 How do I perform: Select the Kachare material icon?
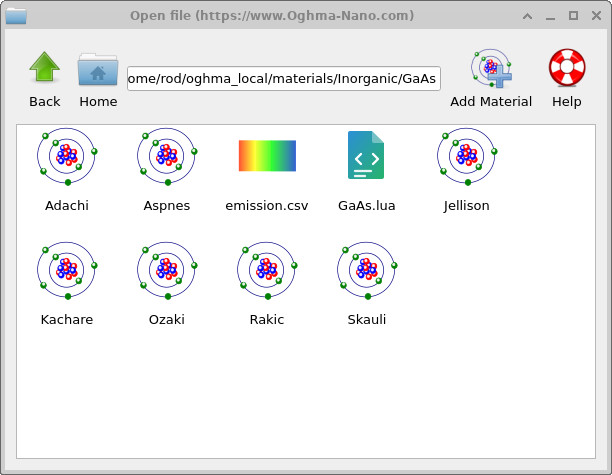[x=67, y=270]
